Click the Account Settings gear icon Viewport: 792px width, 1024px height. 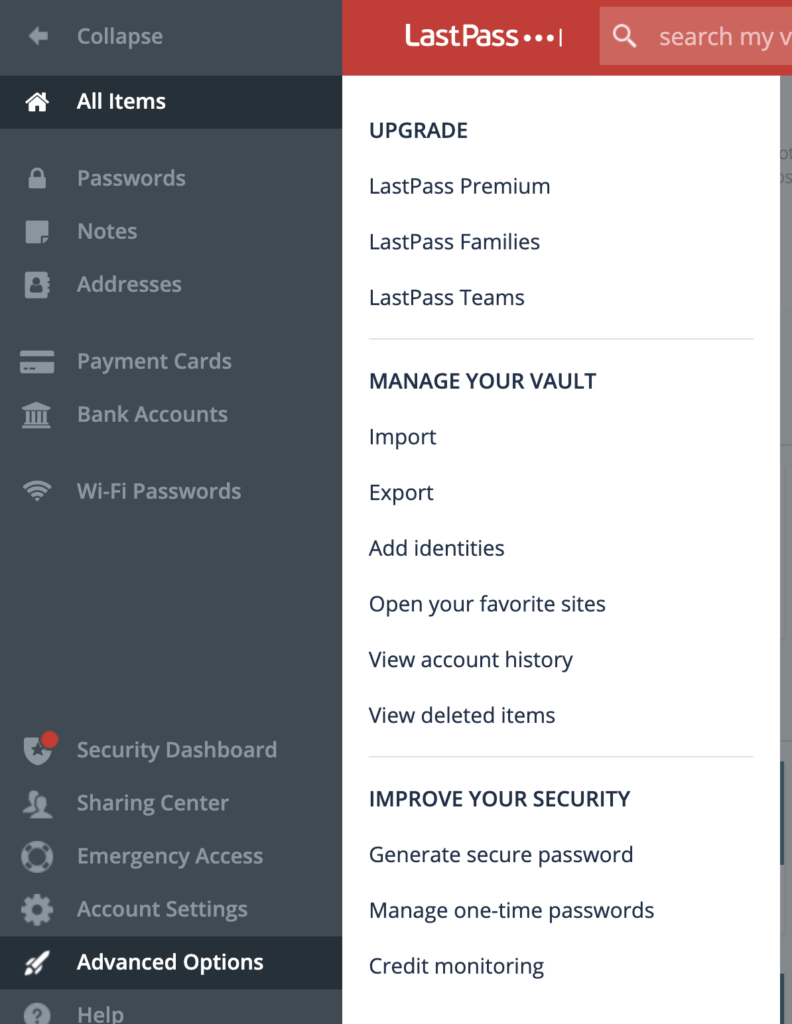pyautogui.click(x=37, y=910)
